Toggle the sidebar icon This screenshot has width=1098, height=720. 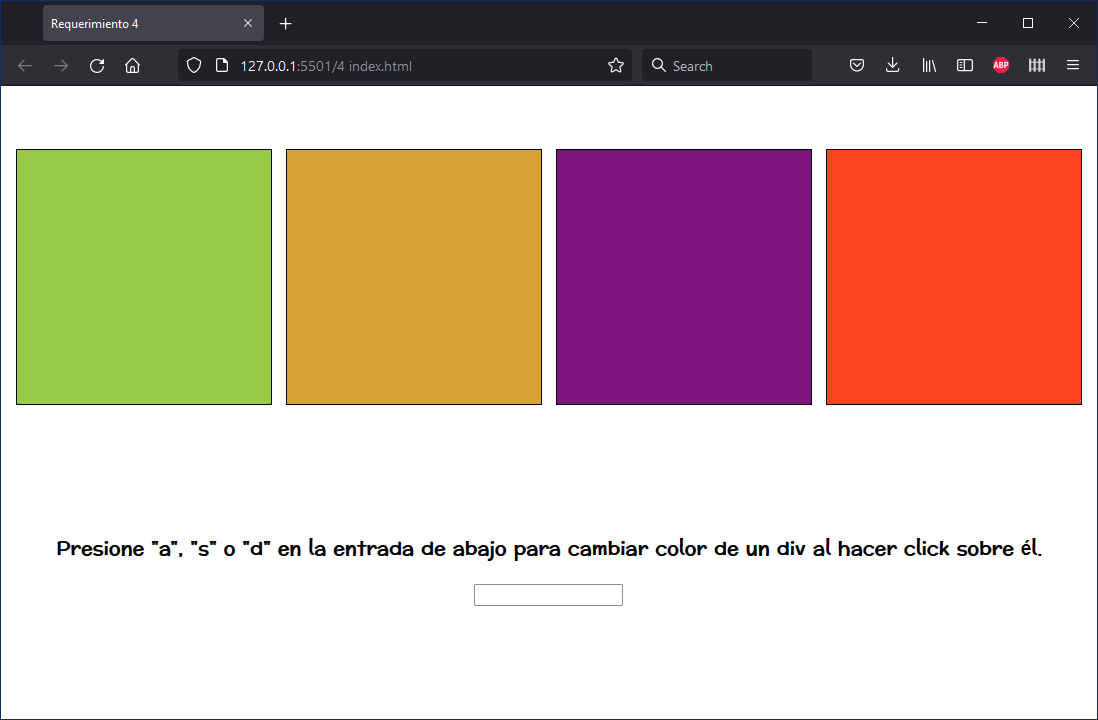tap(964, 65)
